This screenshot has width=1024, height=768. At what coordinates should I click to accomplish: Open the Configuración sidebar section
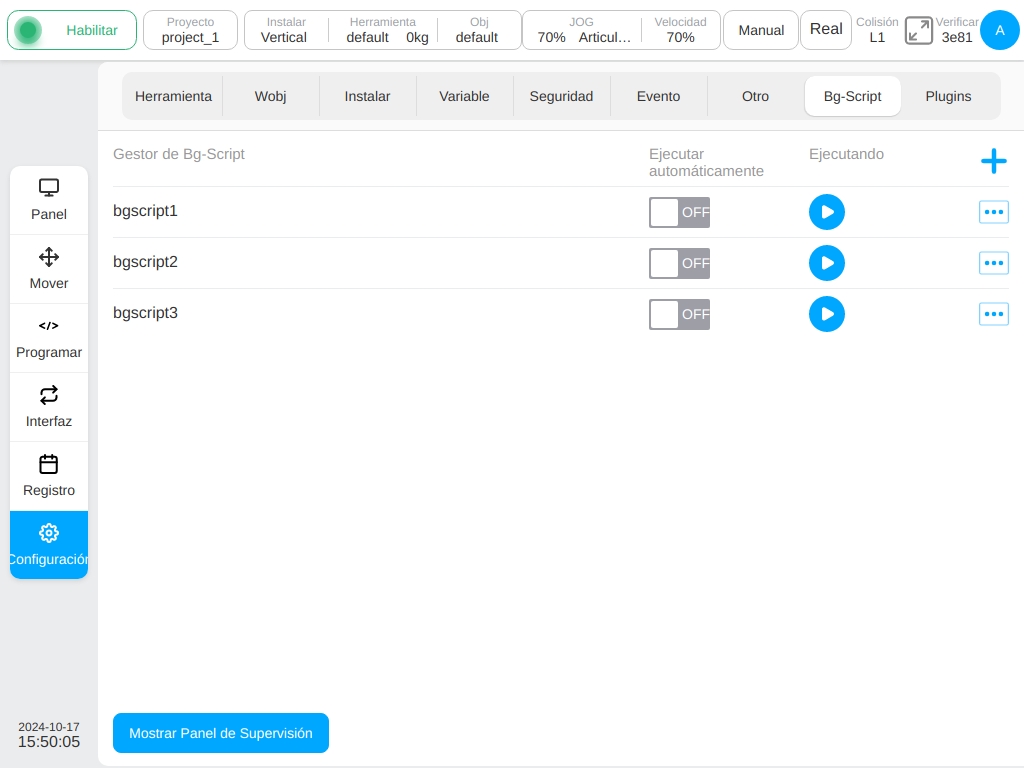pos(49,545)
